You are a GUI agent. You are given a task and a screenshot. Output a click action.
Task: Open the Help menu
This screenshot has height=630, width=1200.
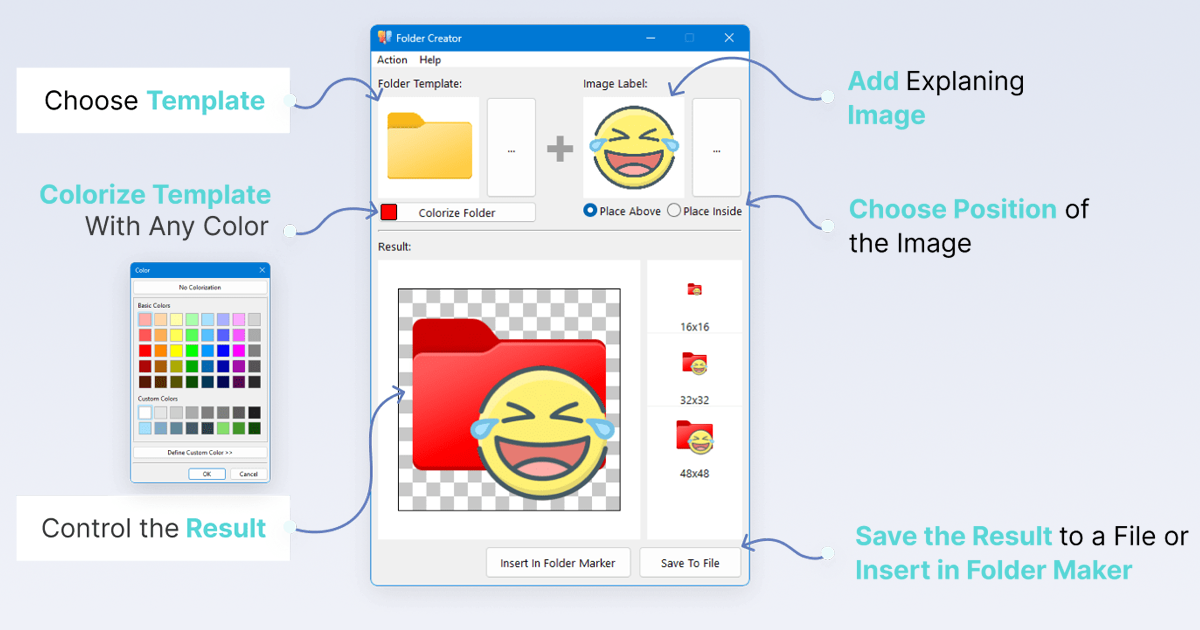430,60
